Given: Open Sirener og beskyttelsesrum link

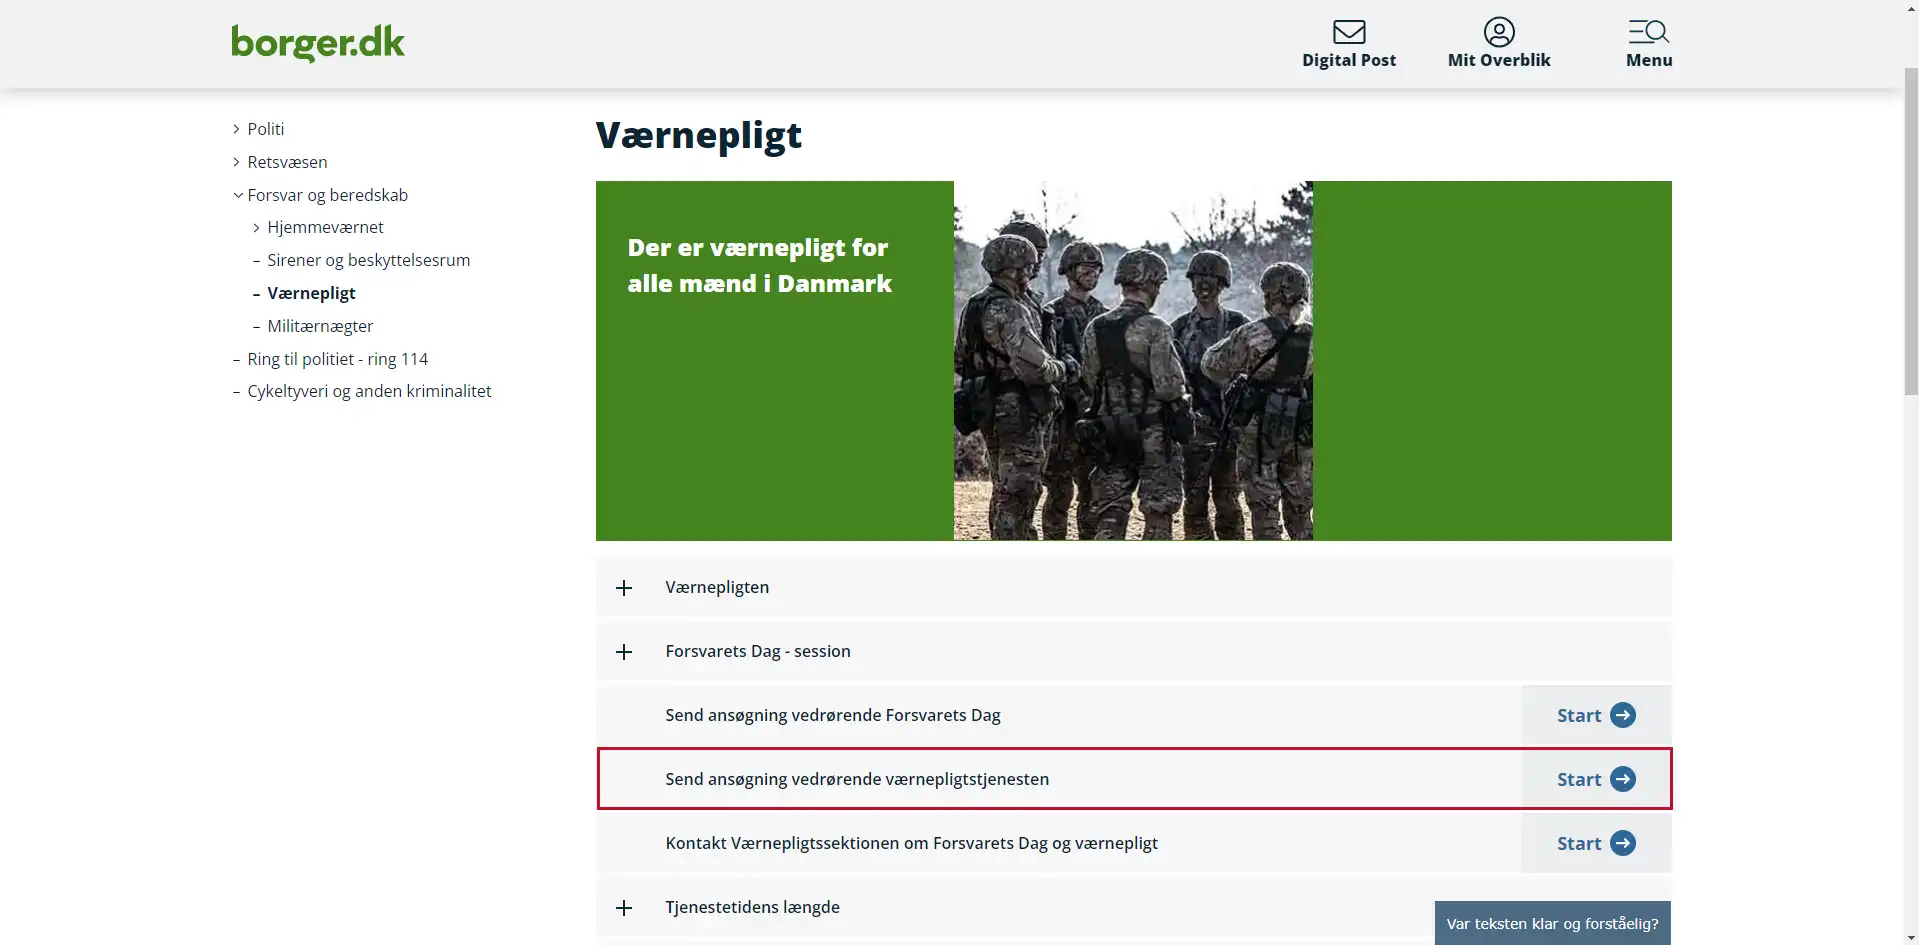Looking at the screenshot, I should tap(368, 260).
